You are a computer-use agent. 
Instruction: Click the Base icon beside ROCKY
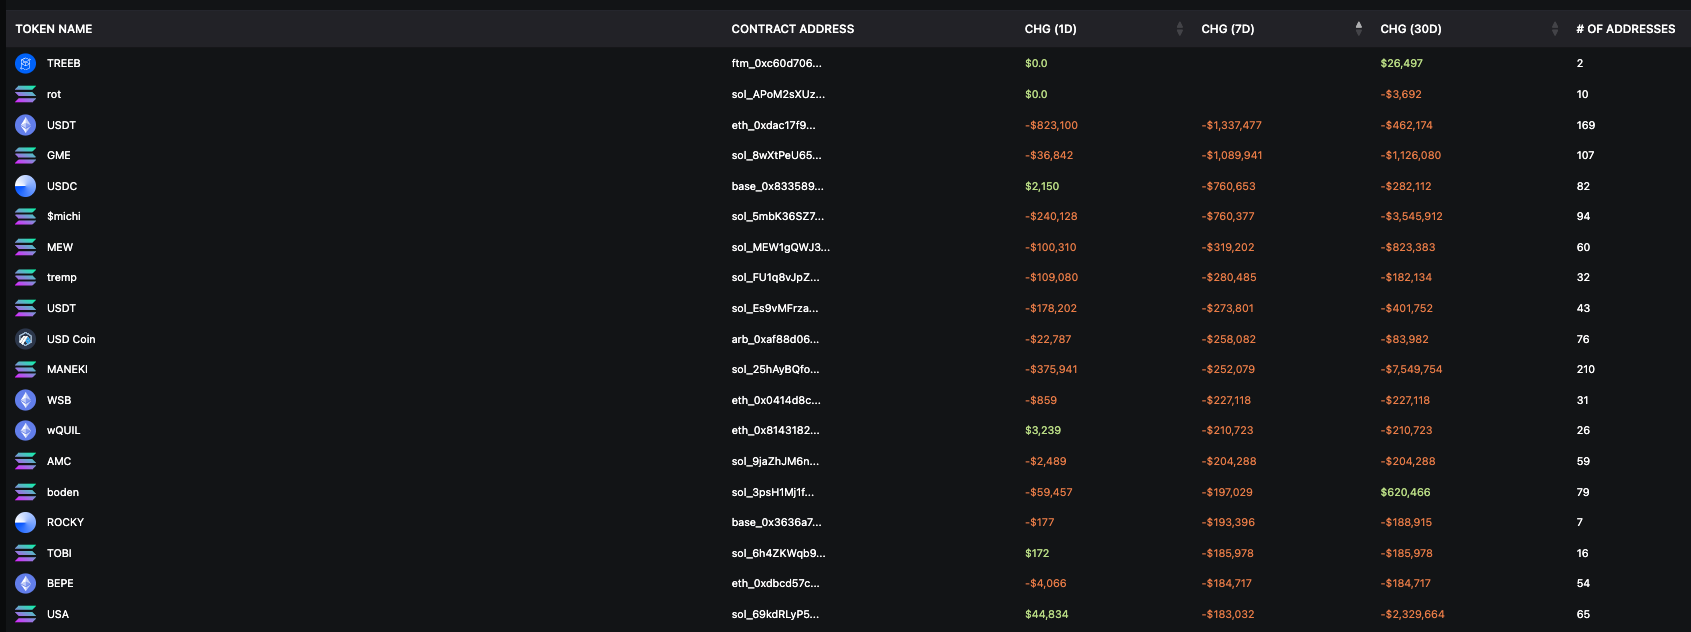click(26, 522)
